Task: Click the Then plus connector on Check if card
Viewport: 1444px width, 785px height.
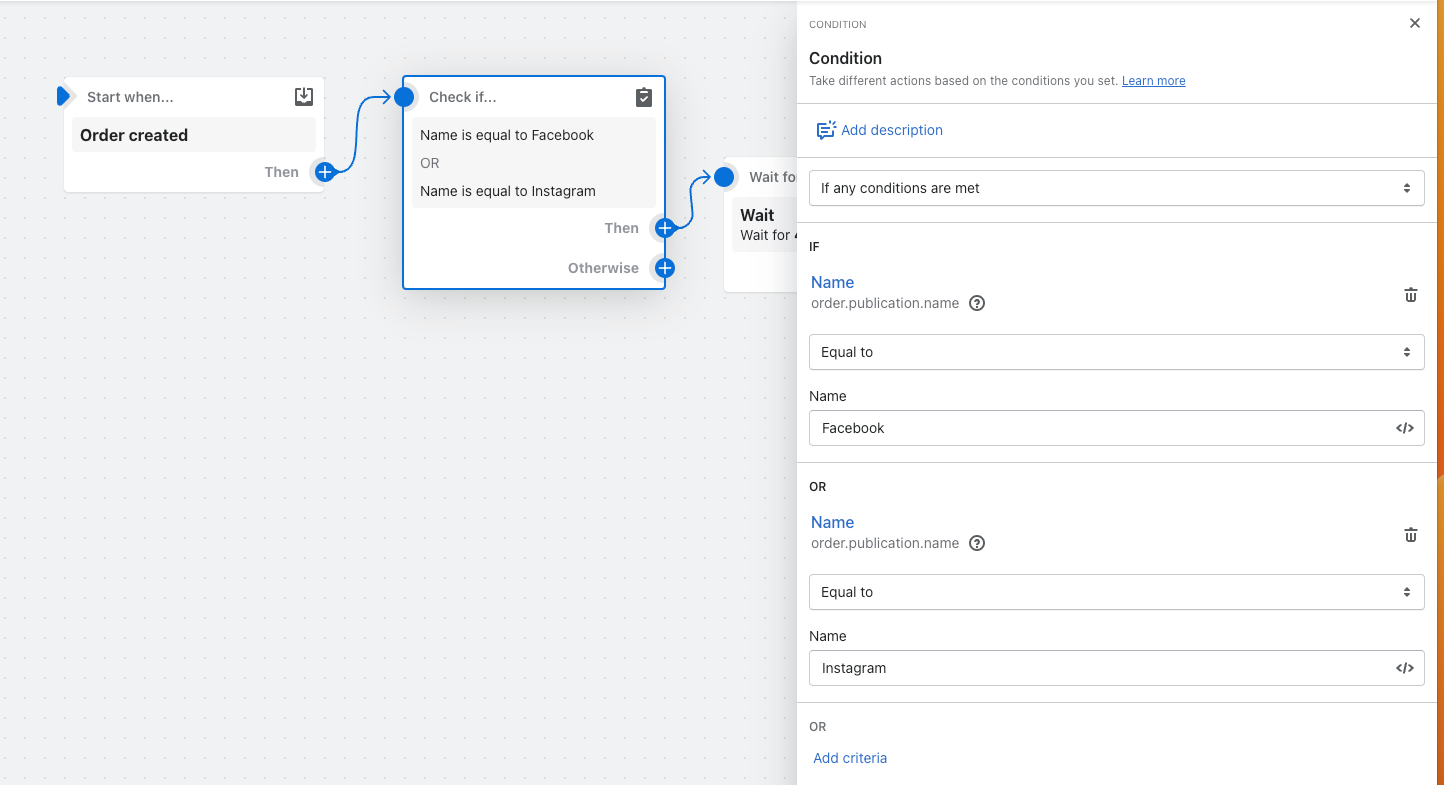Action: pos(664,228)
